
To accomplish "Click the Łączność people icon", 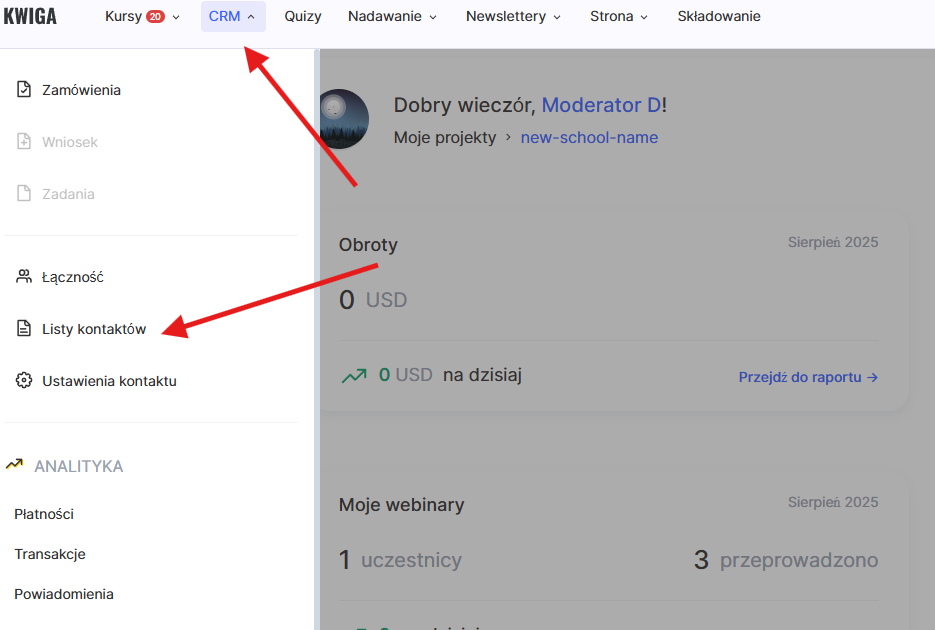I will point(24,277).
